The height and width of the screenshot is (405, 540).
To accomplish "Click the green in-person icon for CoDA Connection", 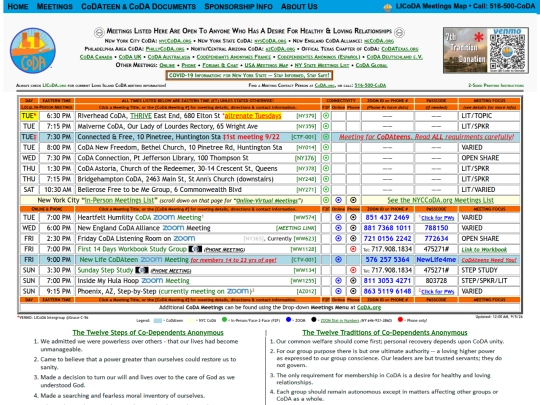I will (x=326, y=158).
